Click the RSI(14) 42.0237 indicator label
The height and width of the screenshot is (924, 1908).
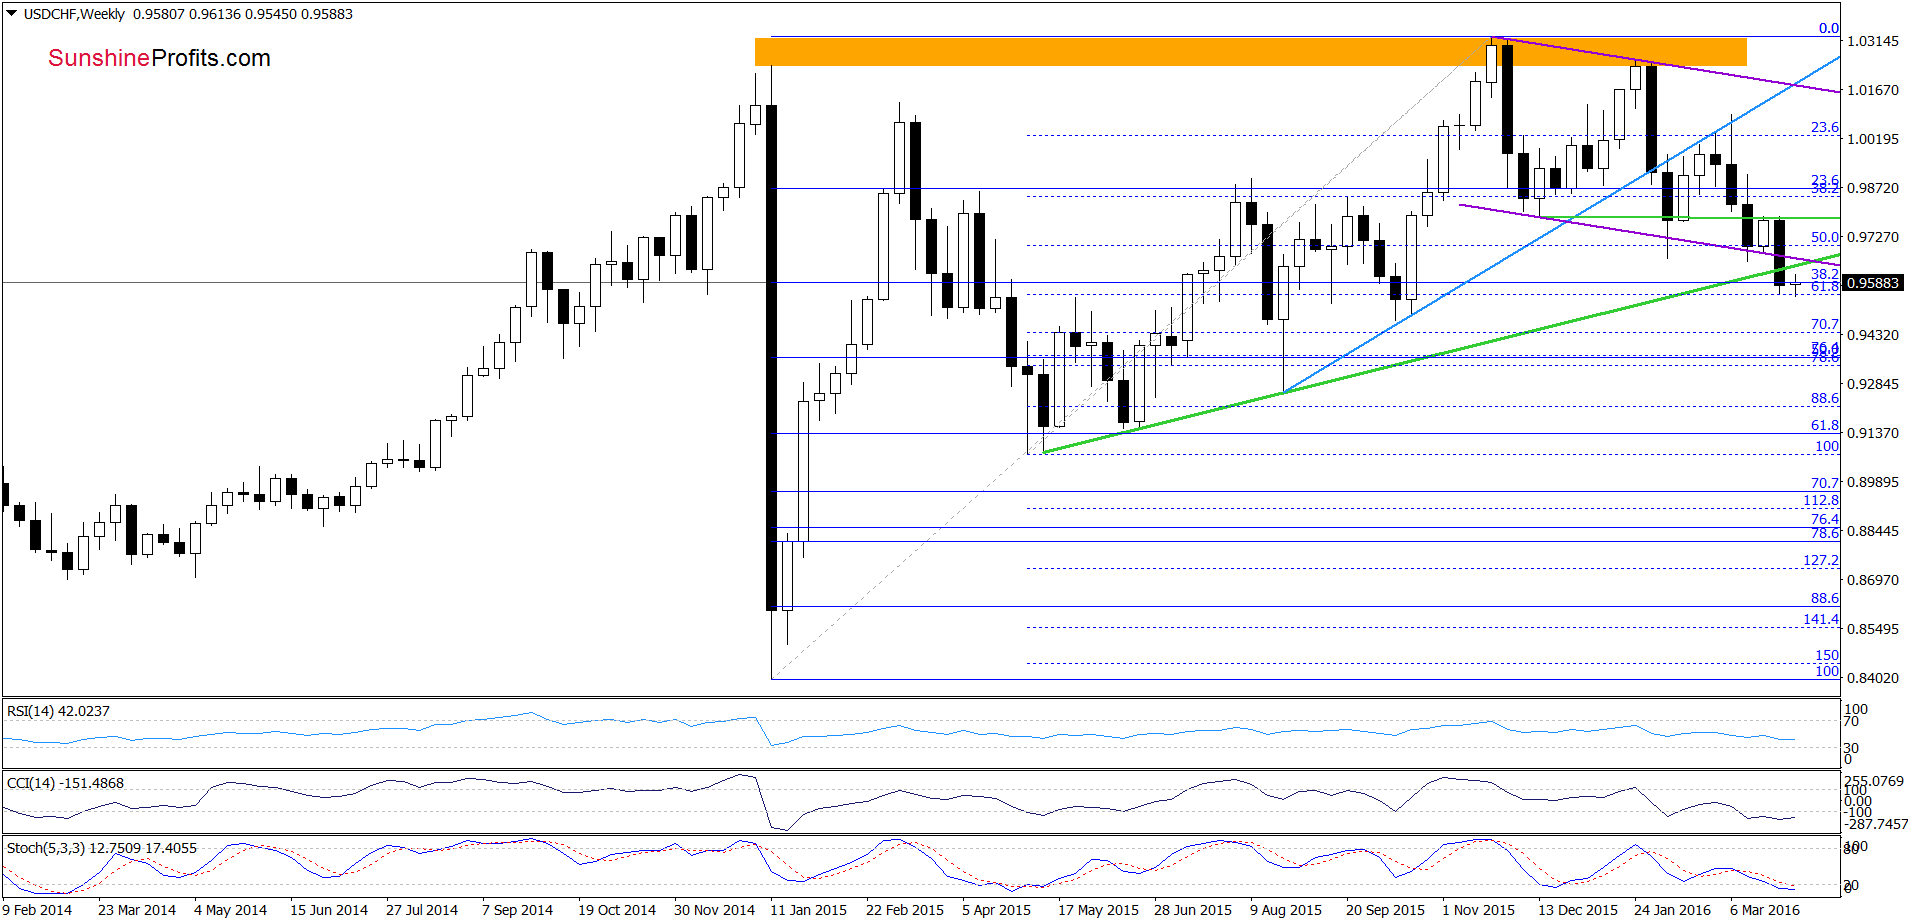[58, 711]
